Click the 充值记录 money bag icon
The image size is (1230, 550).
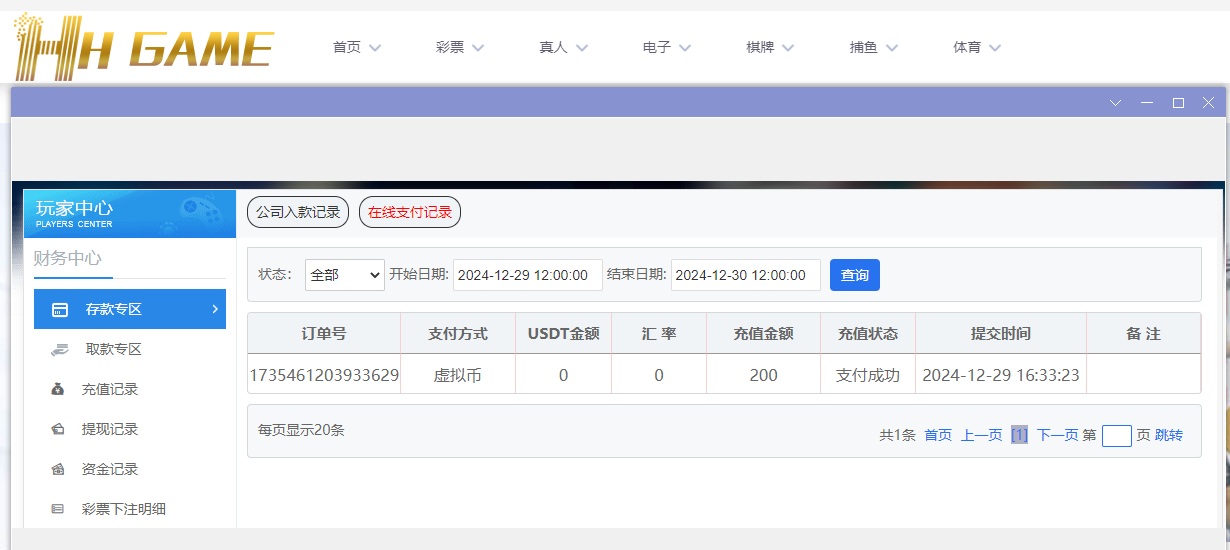pos(58,389)
